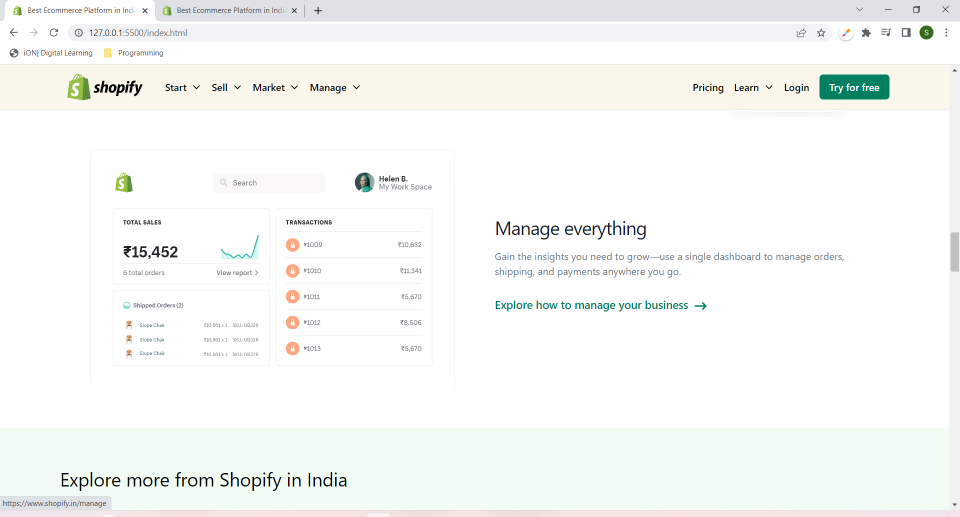Click transaction #1012 lock icon
Image resolution: width=960 pixels, height=517 pixels.
(x=293, y=322)
